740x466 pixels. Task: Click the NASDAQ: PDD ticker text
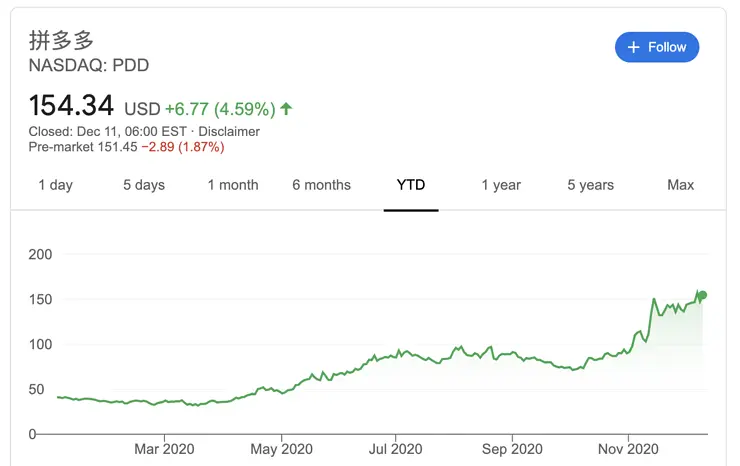(x=87, y=65)
